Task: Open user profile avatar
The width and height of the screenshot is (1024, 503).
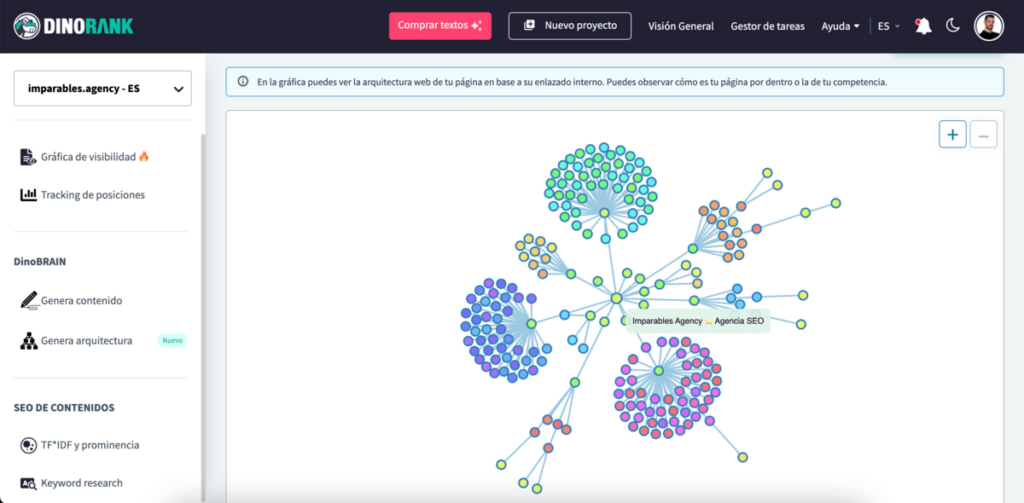Action: (988, 26)
